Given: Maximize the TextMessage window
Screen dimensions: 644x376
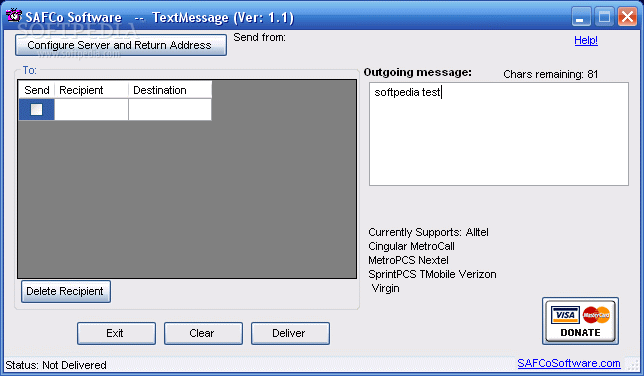Looking at the screenshot, I should (x=604, y=17).
